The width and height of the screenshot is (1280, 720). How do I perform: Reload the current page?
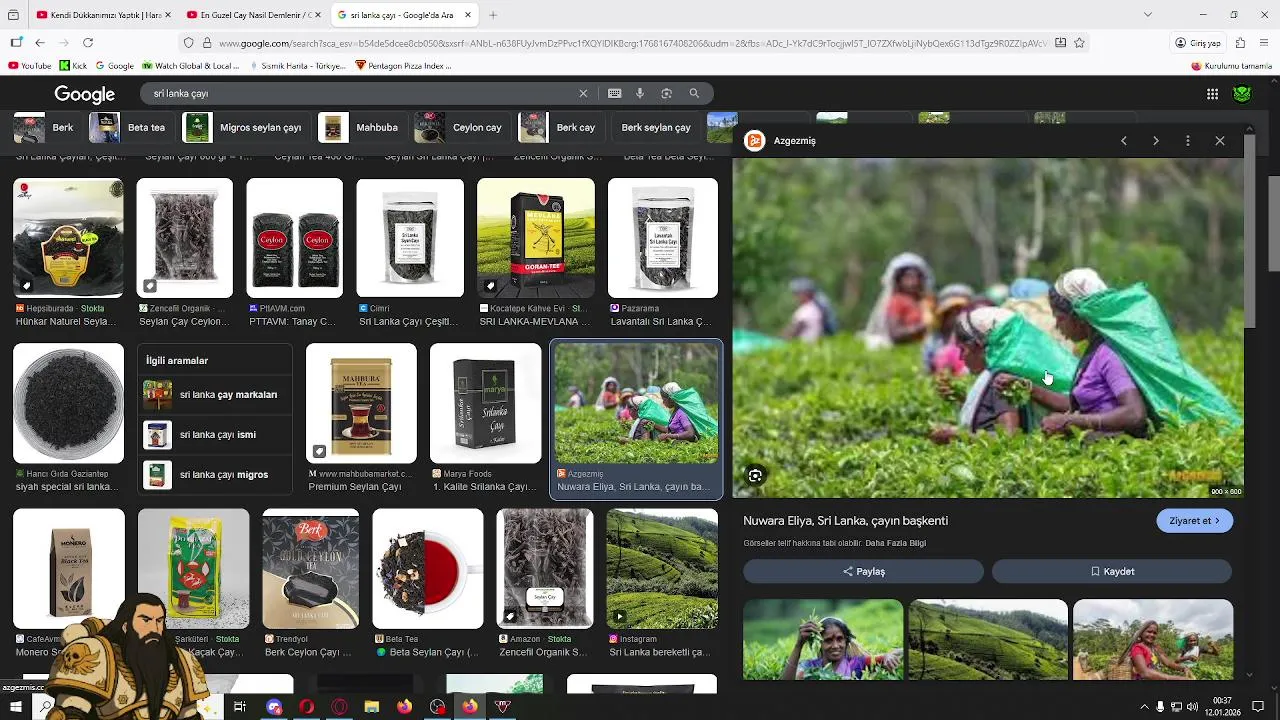88,43
